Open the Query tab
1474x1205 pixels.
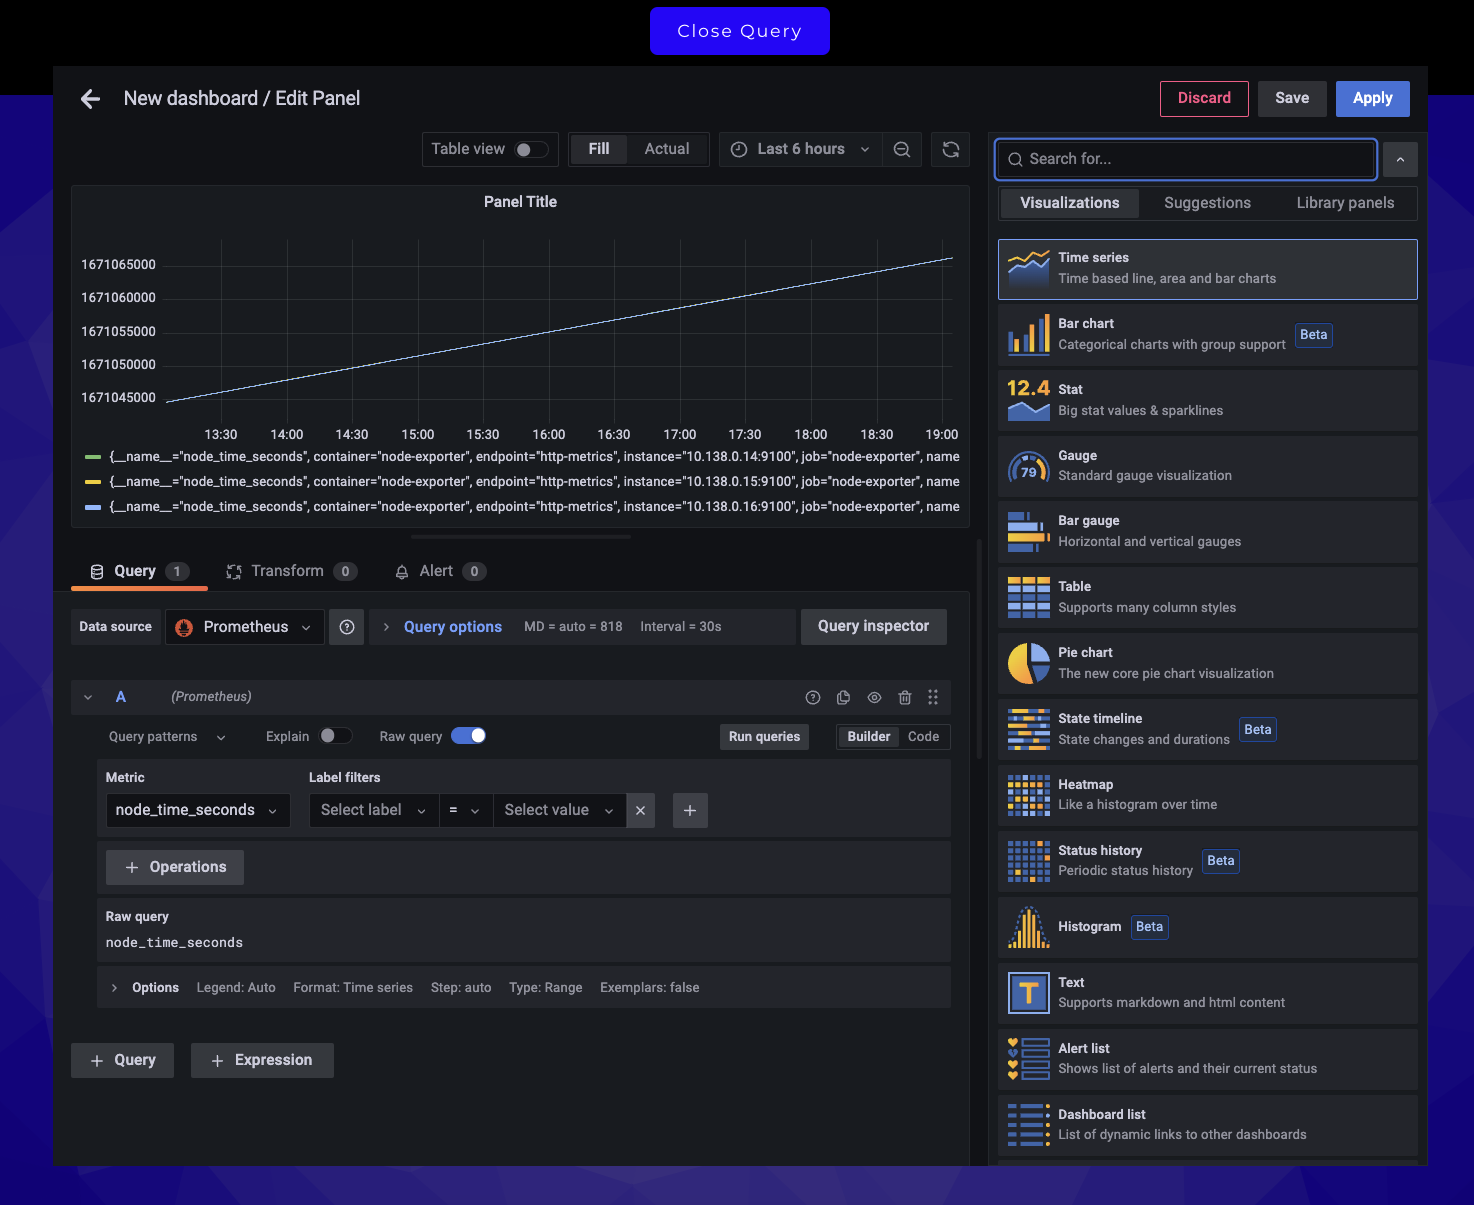point(140,572)
